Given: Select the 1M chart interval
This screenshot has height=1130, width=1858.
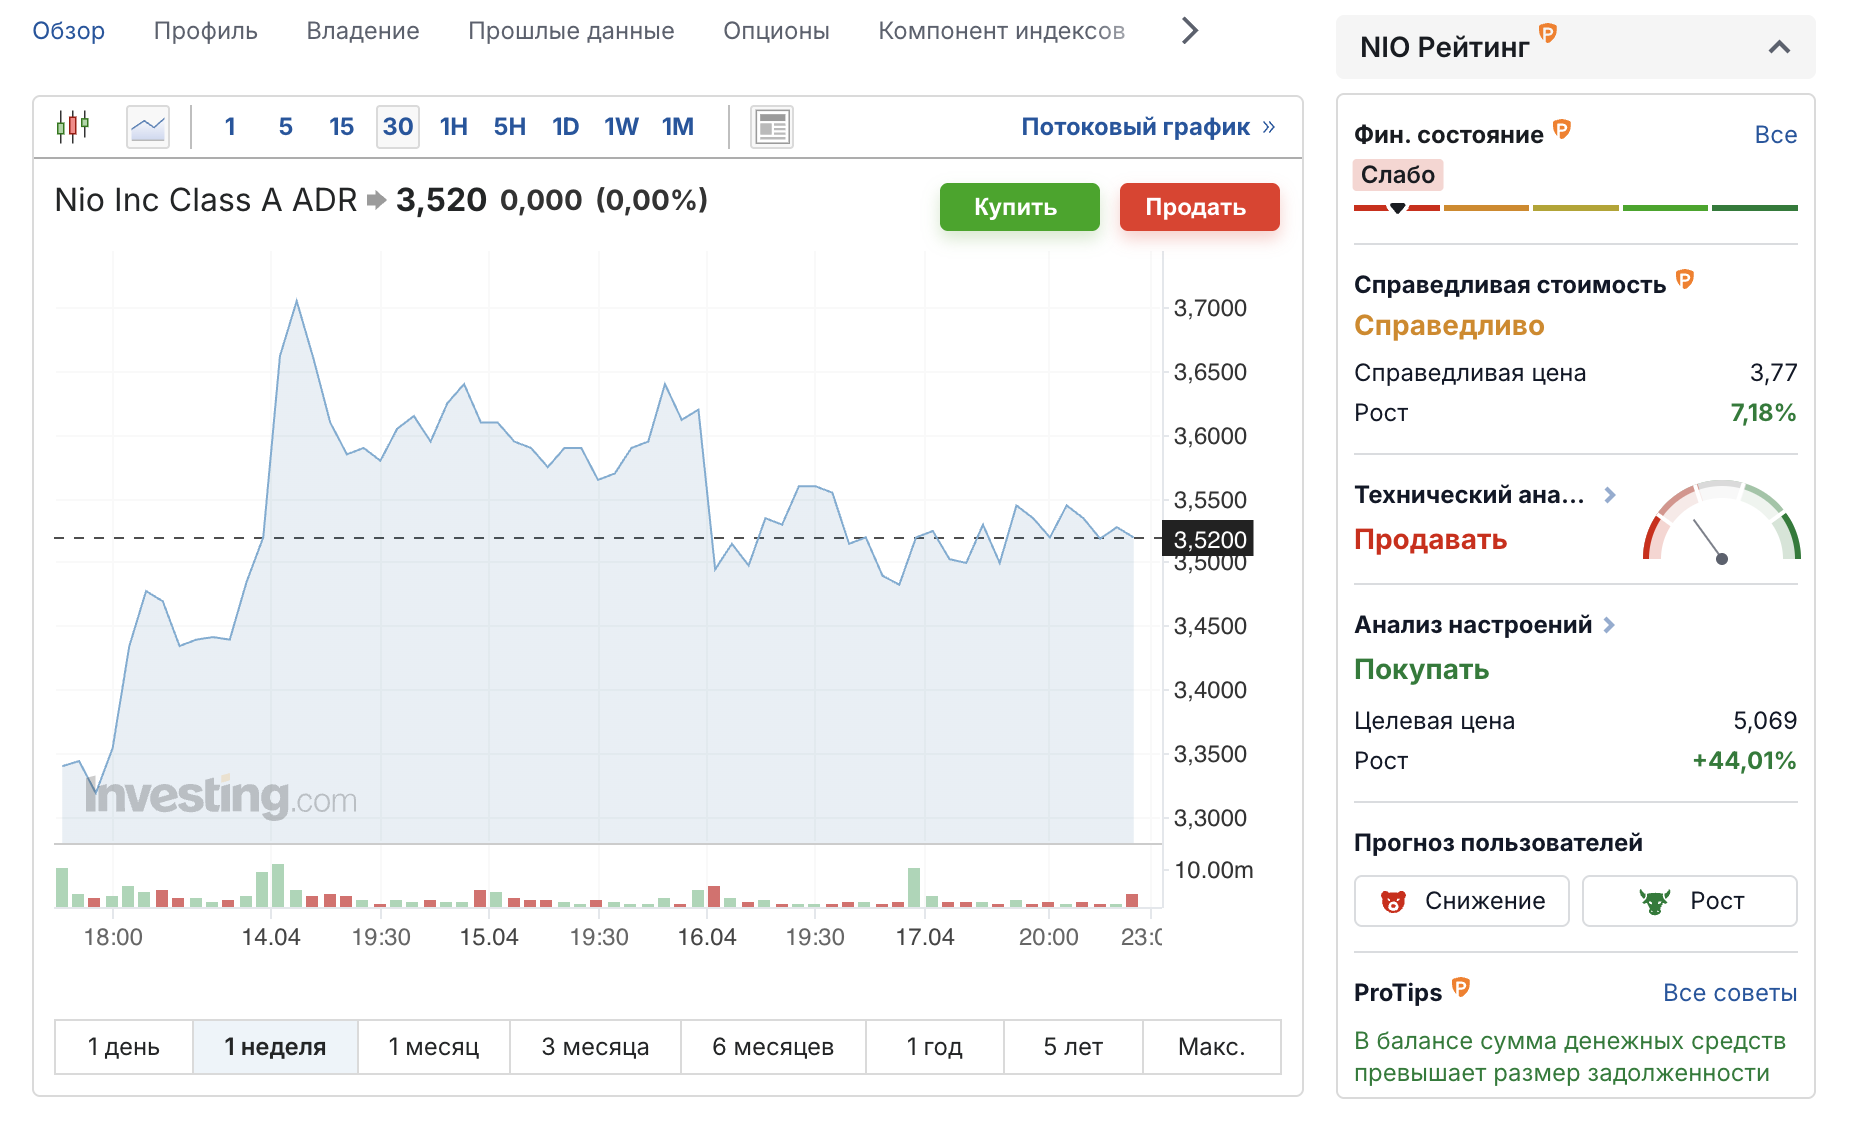Looking at the screenshot, I should coord(678,127).
